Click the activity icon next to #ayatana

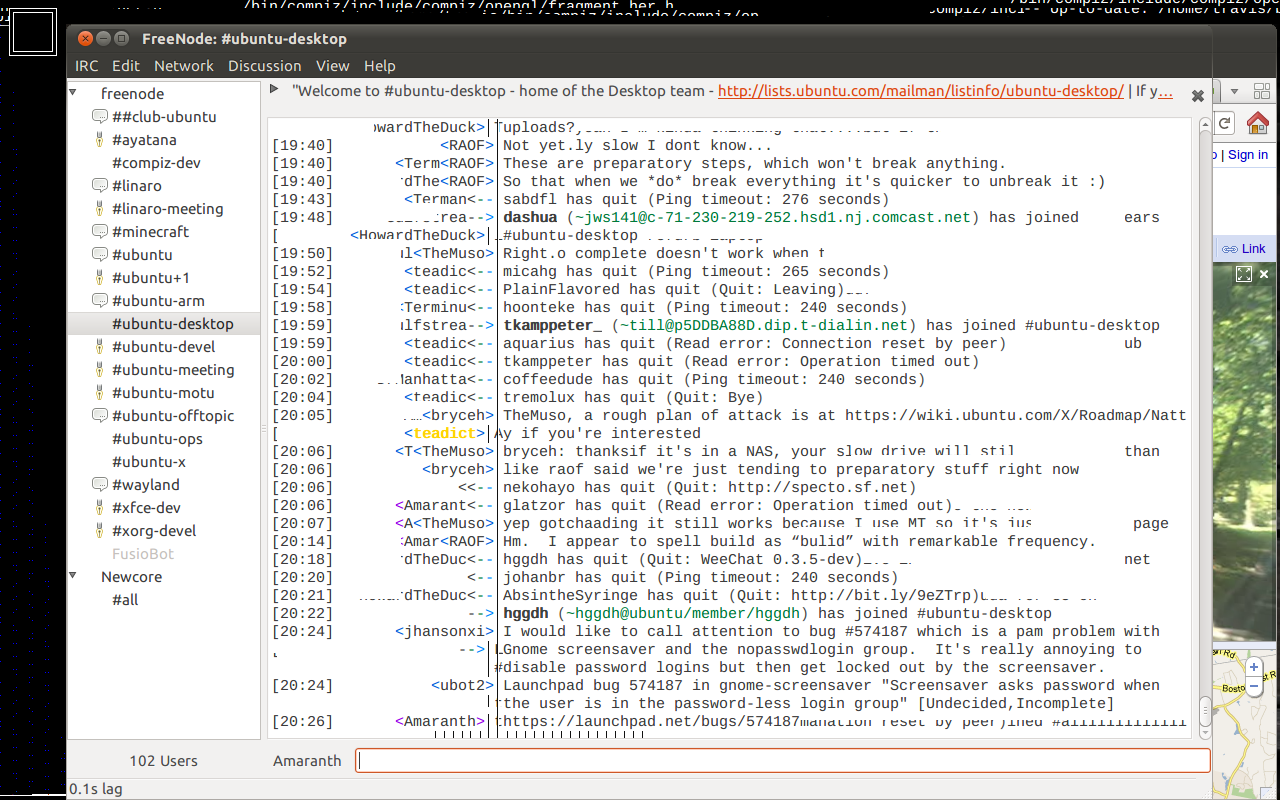(100, 140)
